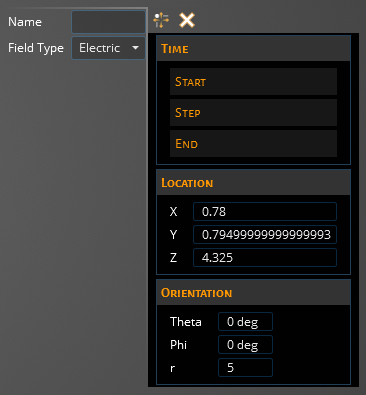Click the Y coordinate value field
This screenshot has height=395, width=366.
click(265, 235)
